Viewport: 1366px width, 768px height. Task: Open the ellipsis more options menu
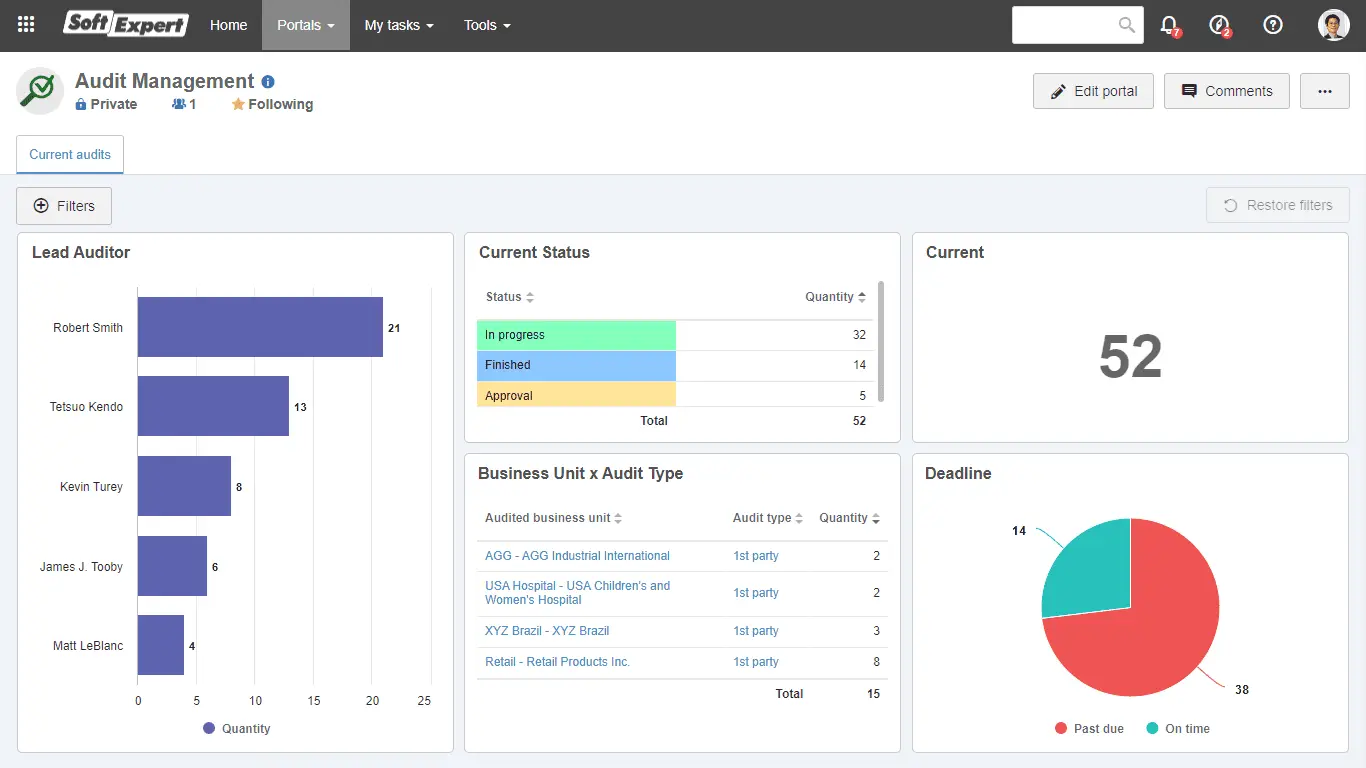click(x=1324, y=91)
